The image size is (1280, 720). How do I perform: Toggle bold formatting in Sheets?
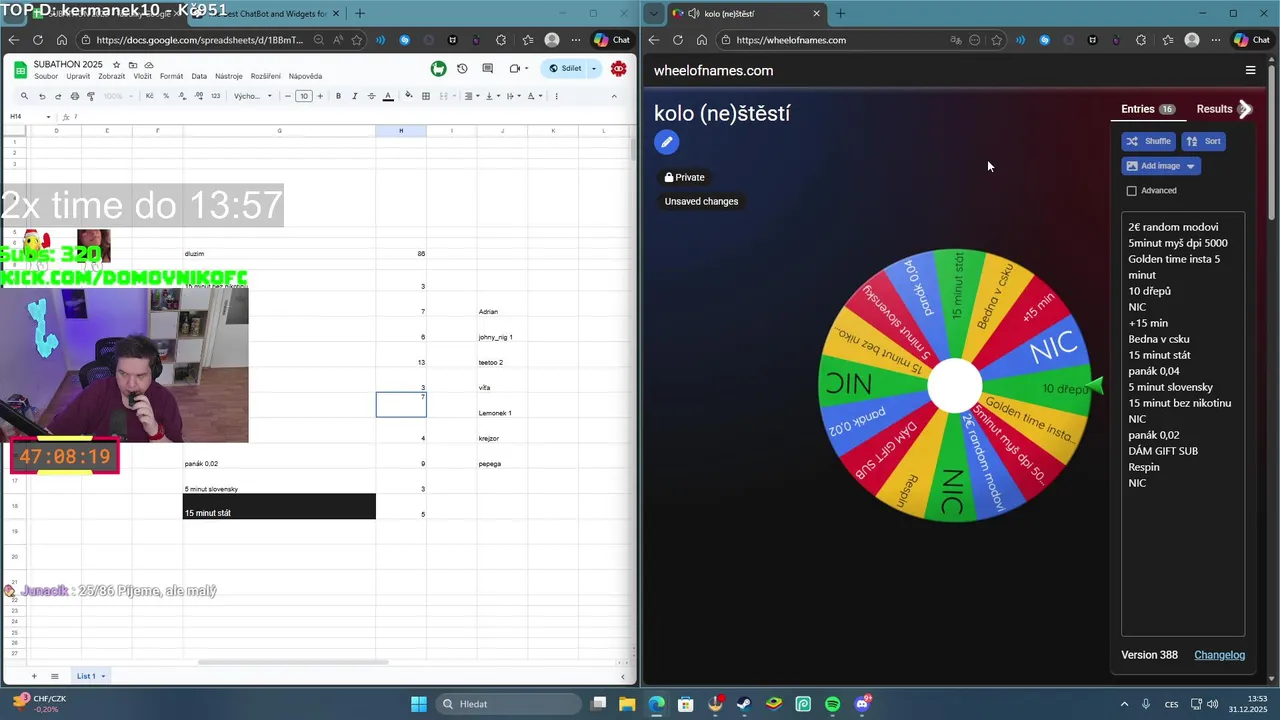click(x=338, y=96)
